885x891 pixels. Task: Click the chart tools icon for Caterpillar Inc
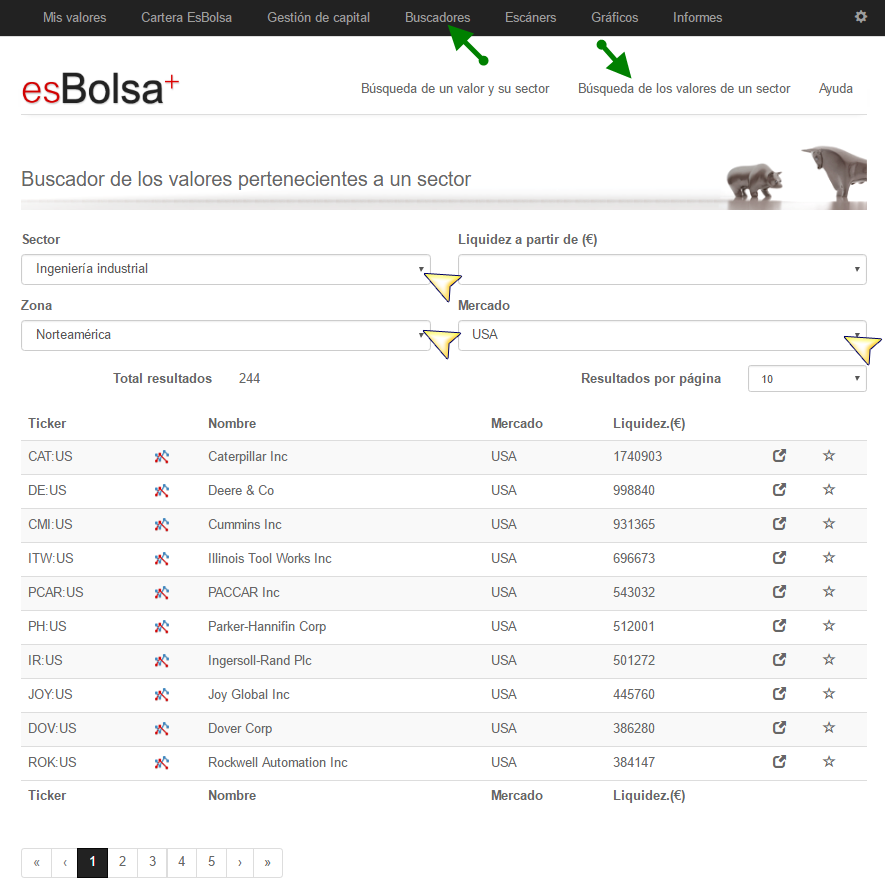161,457
